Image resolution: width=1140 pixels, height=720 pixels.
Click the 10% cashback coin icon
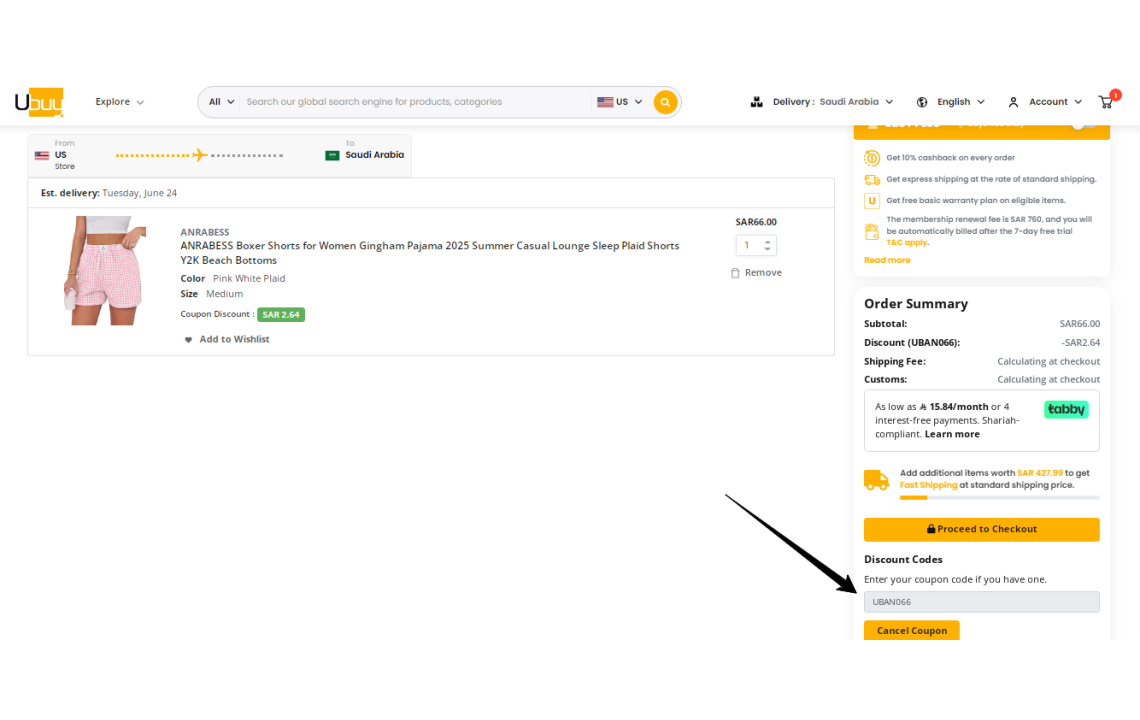872,158
